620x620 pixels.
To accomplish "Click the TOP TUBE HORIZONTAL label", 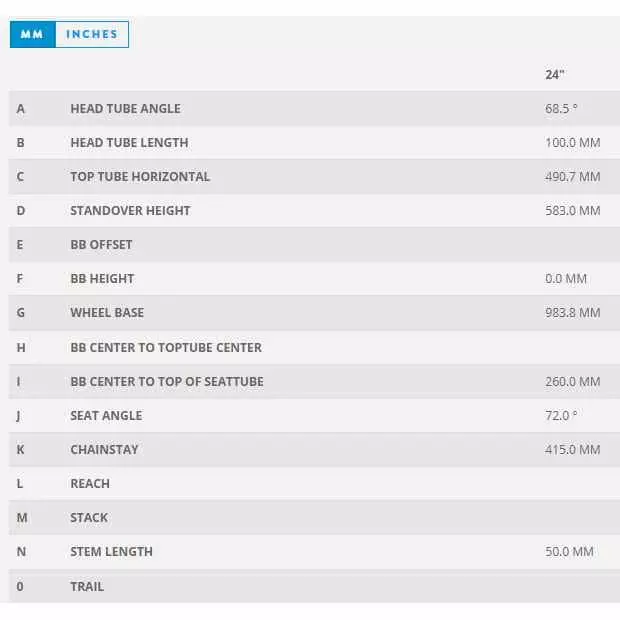I will 140,177.
